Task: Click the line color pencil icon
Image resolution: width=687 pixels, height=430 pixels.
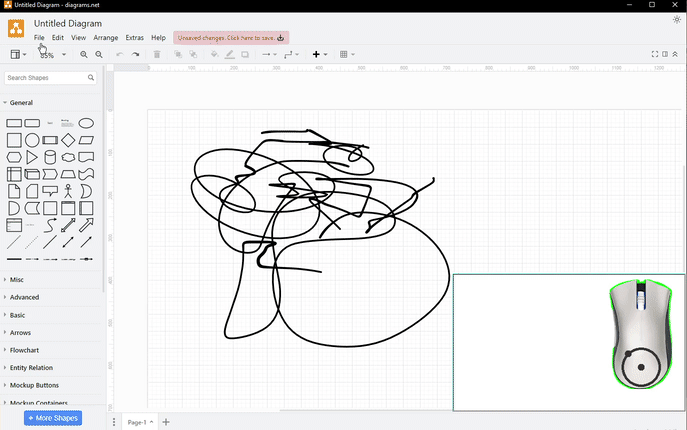Action: tap(230, 54)
